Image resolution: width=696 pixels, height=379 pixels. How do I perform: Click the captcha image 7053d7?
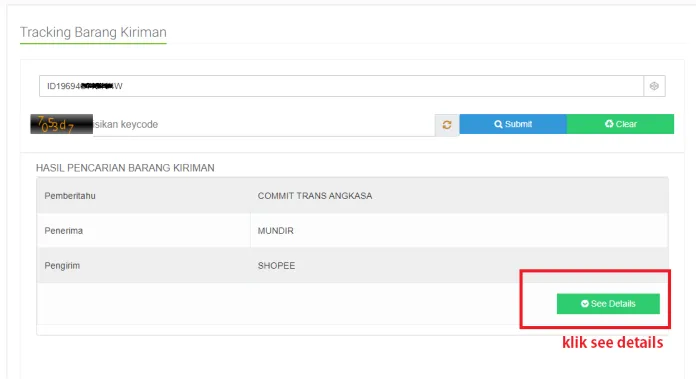tap(62, 124)
